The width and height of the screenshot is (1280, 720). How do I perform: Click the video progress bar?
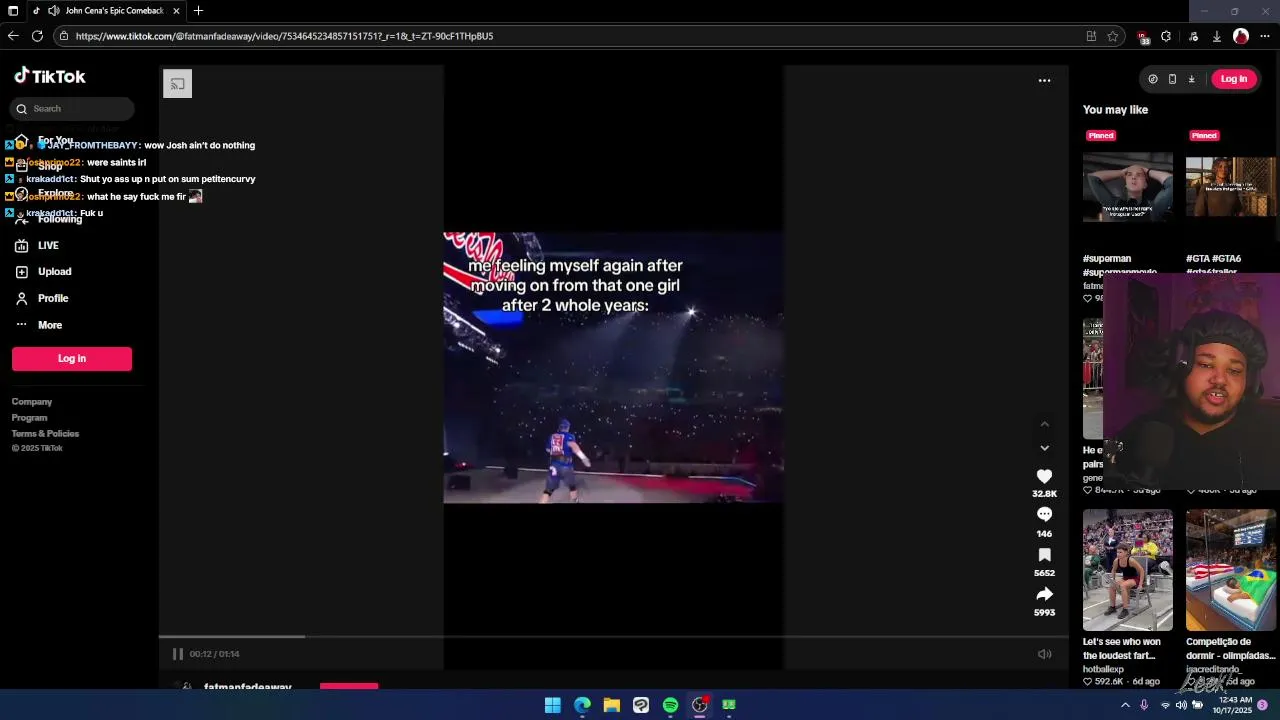(x=613, y=636)
